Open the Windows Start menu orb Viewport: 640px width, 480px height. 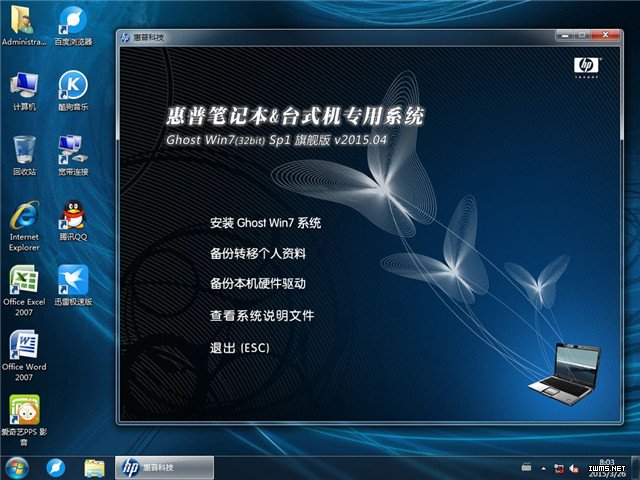point(17,468)
